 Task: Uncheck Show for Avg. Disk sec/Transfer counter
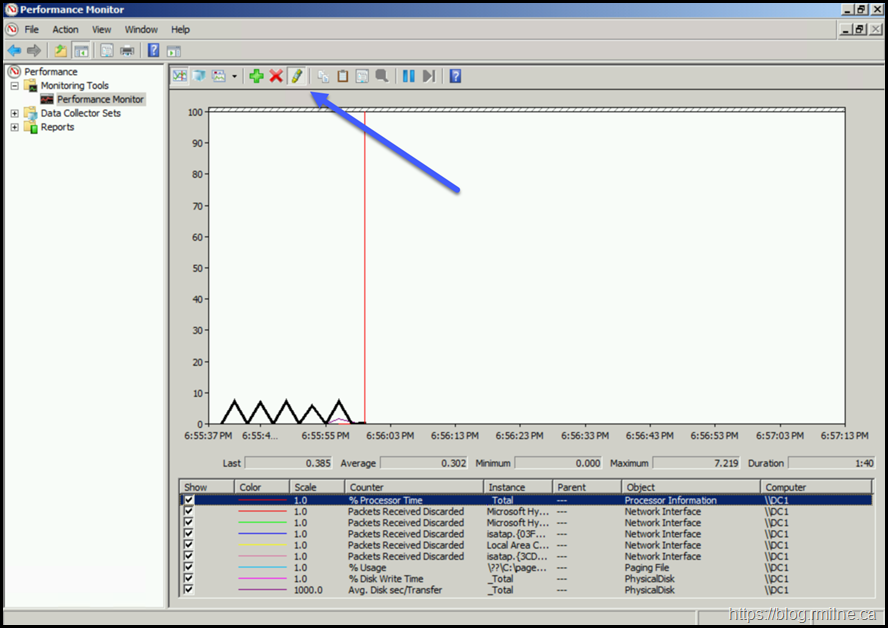[189, 590]
